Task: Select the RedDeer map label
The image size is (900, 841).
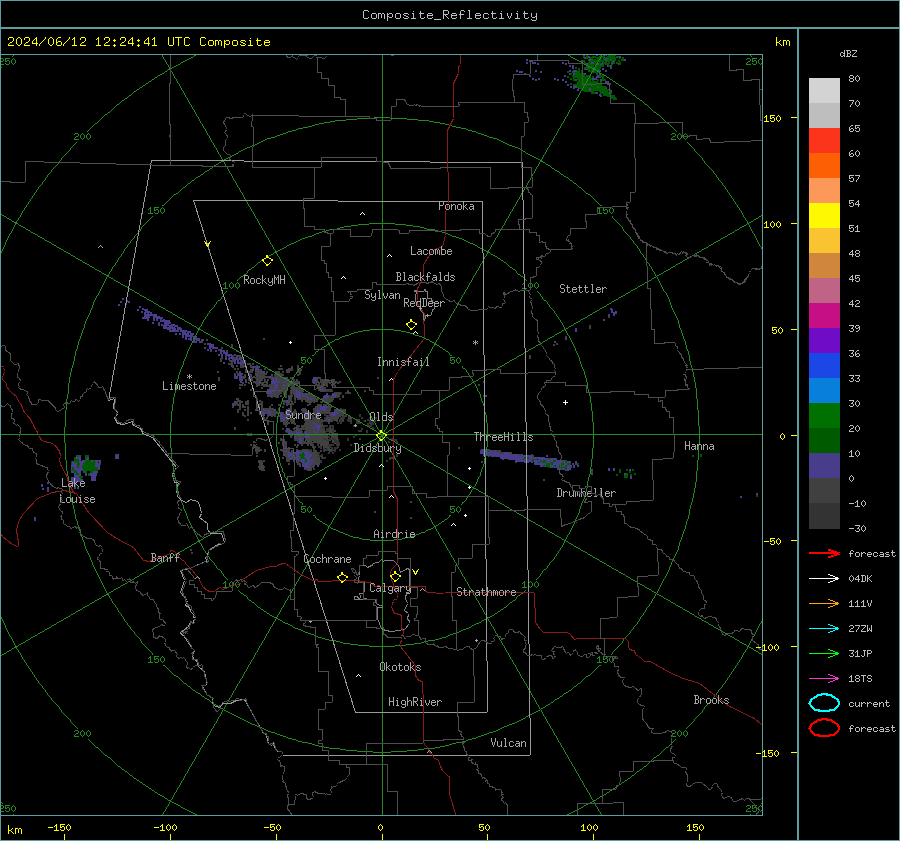Action: point(424,303)
